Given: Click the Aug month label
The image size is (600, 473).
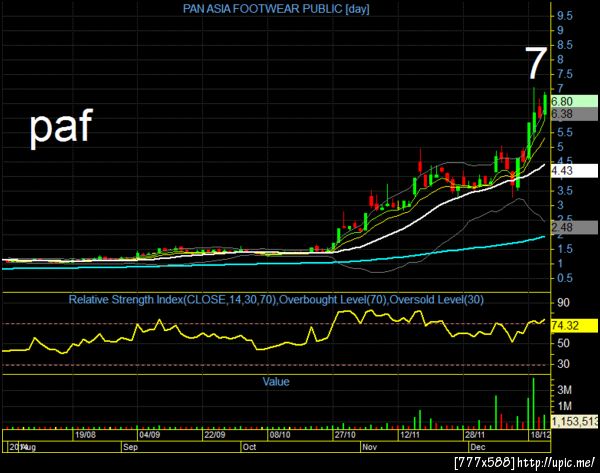Looking at the screenshot, I should [x=29, y=447].
